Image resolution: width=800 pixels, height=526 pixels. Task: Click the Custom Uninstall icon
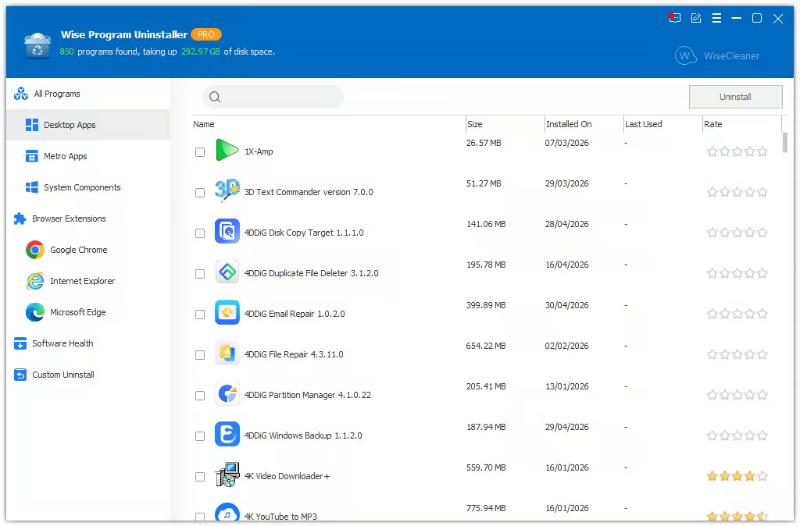[20, 375]
